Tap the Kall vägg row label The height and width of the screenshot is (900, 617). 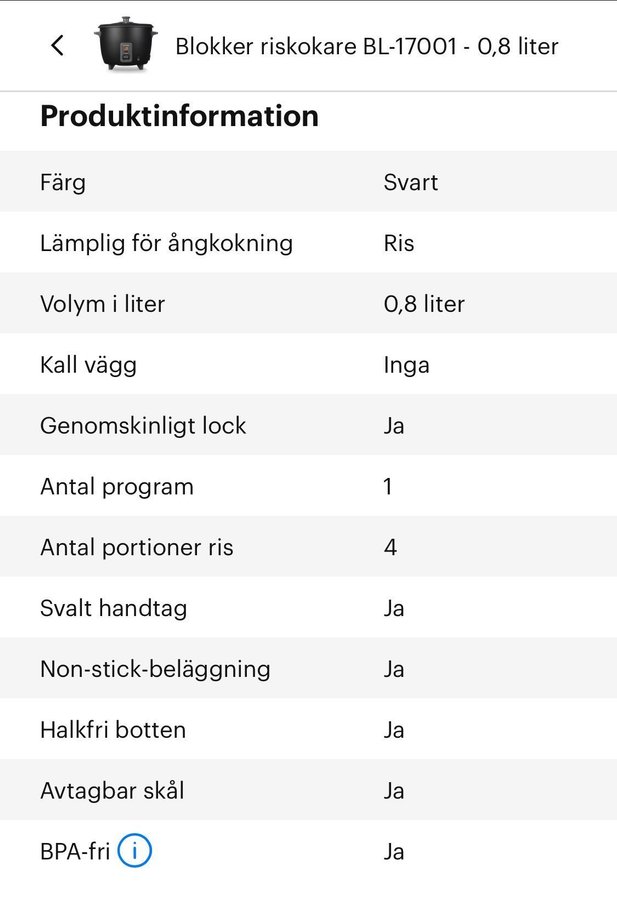click(x=88, y=365)
